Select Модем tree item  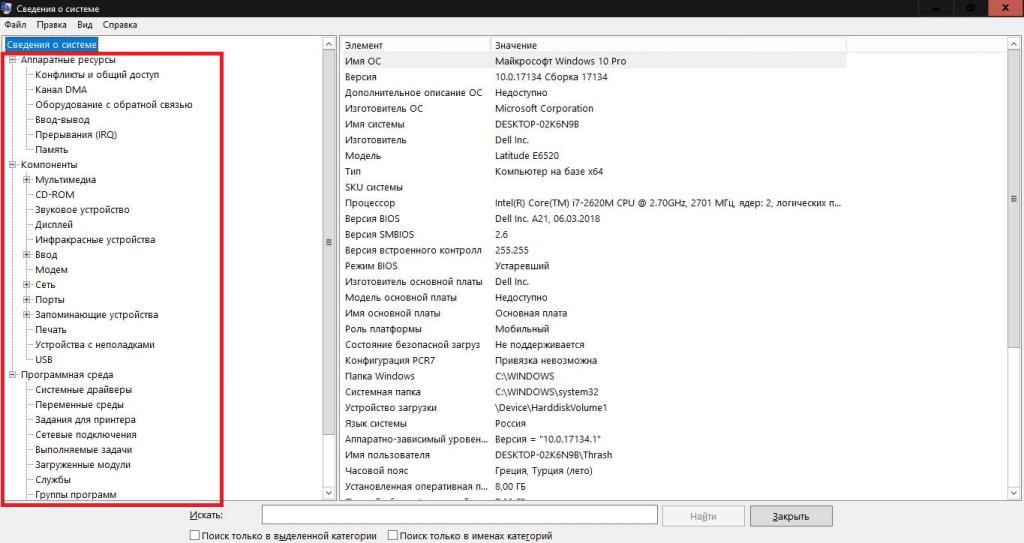[51, 270]
